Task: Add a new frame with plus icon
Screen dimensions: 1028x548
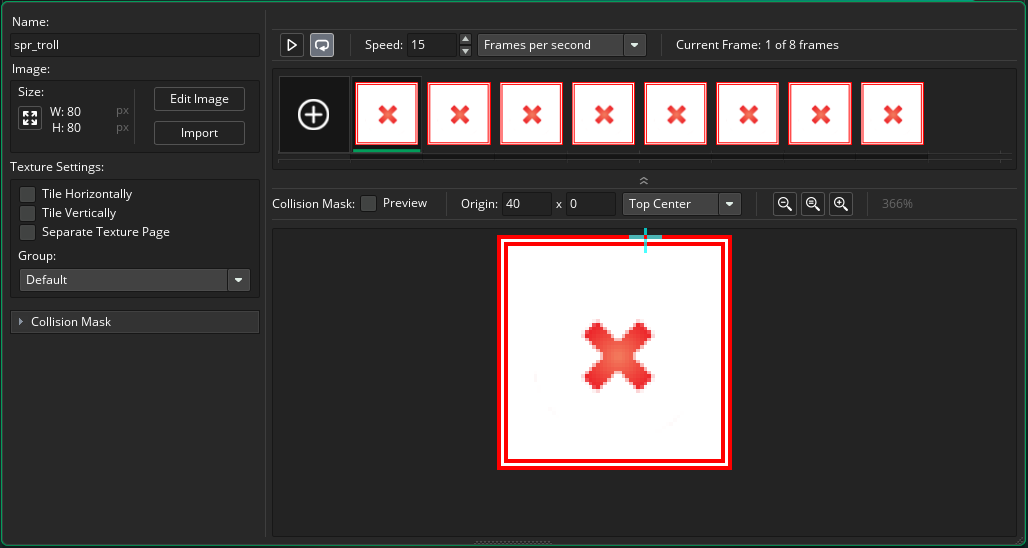Action: point(314,115)
